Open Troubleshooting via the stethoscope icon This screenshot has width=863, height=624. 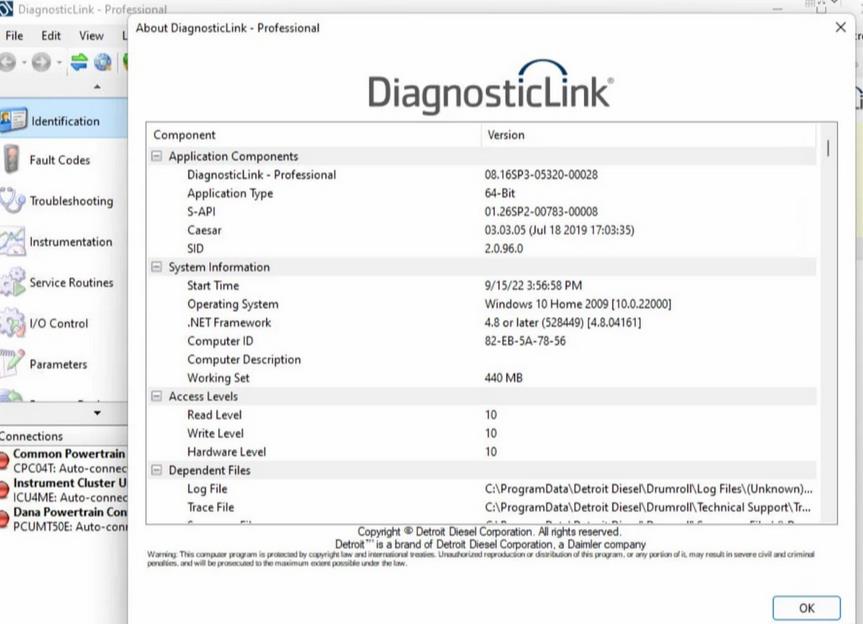[x=13, y=201]
